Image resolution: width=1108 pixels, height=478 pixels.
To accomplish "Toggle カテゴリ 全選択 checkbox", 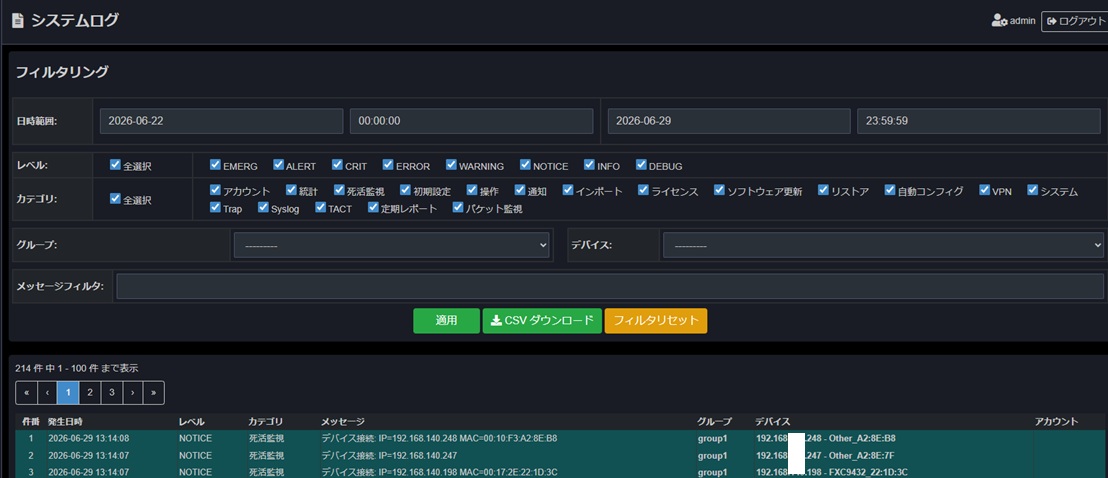I will (x=115, y=199).
